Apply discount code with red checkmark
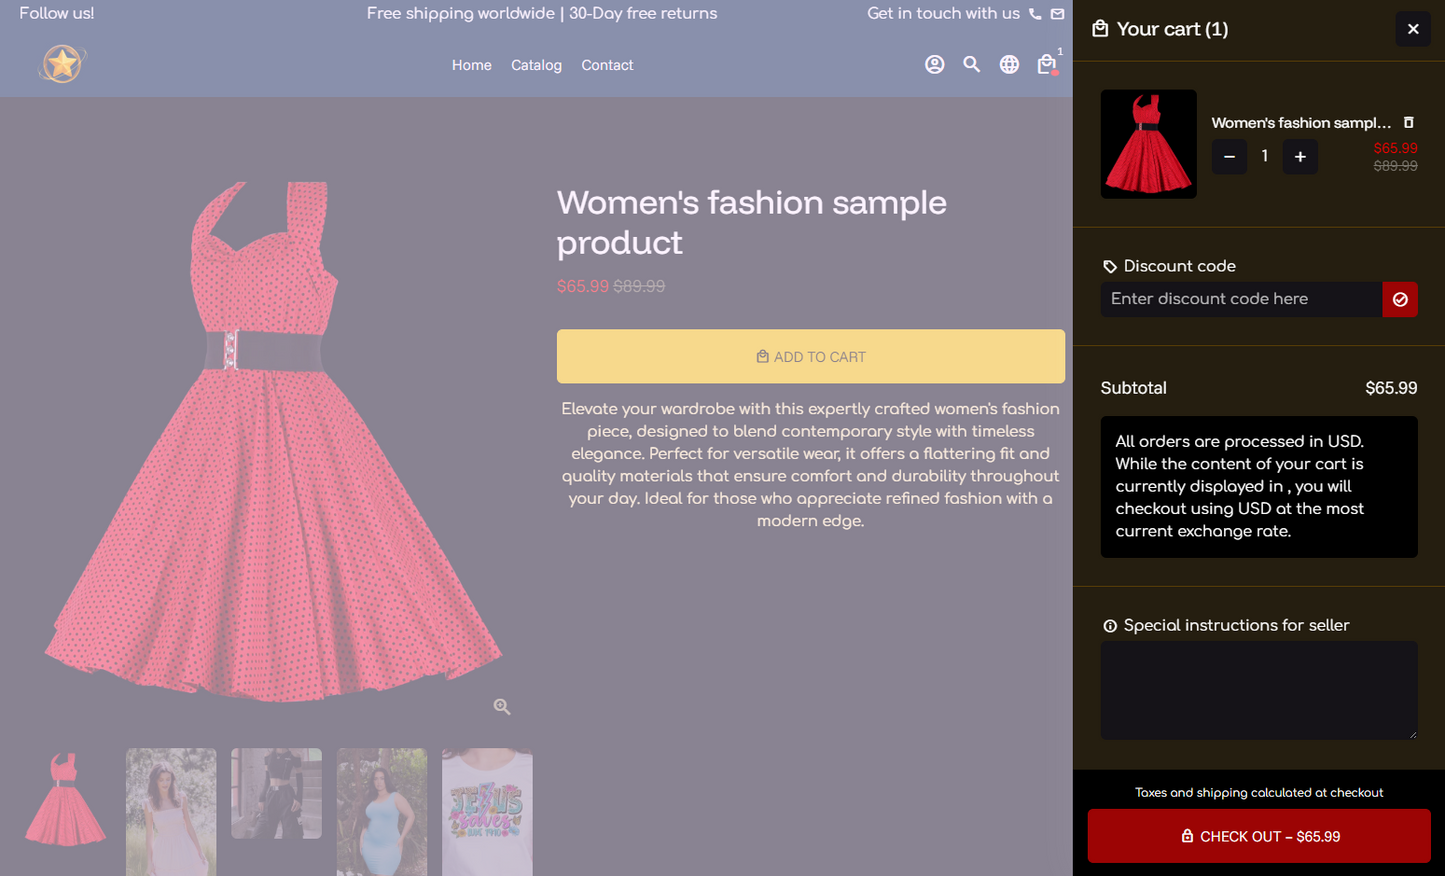 point(1399,299)
